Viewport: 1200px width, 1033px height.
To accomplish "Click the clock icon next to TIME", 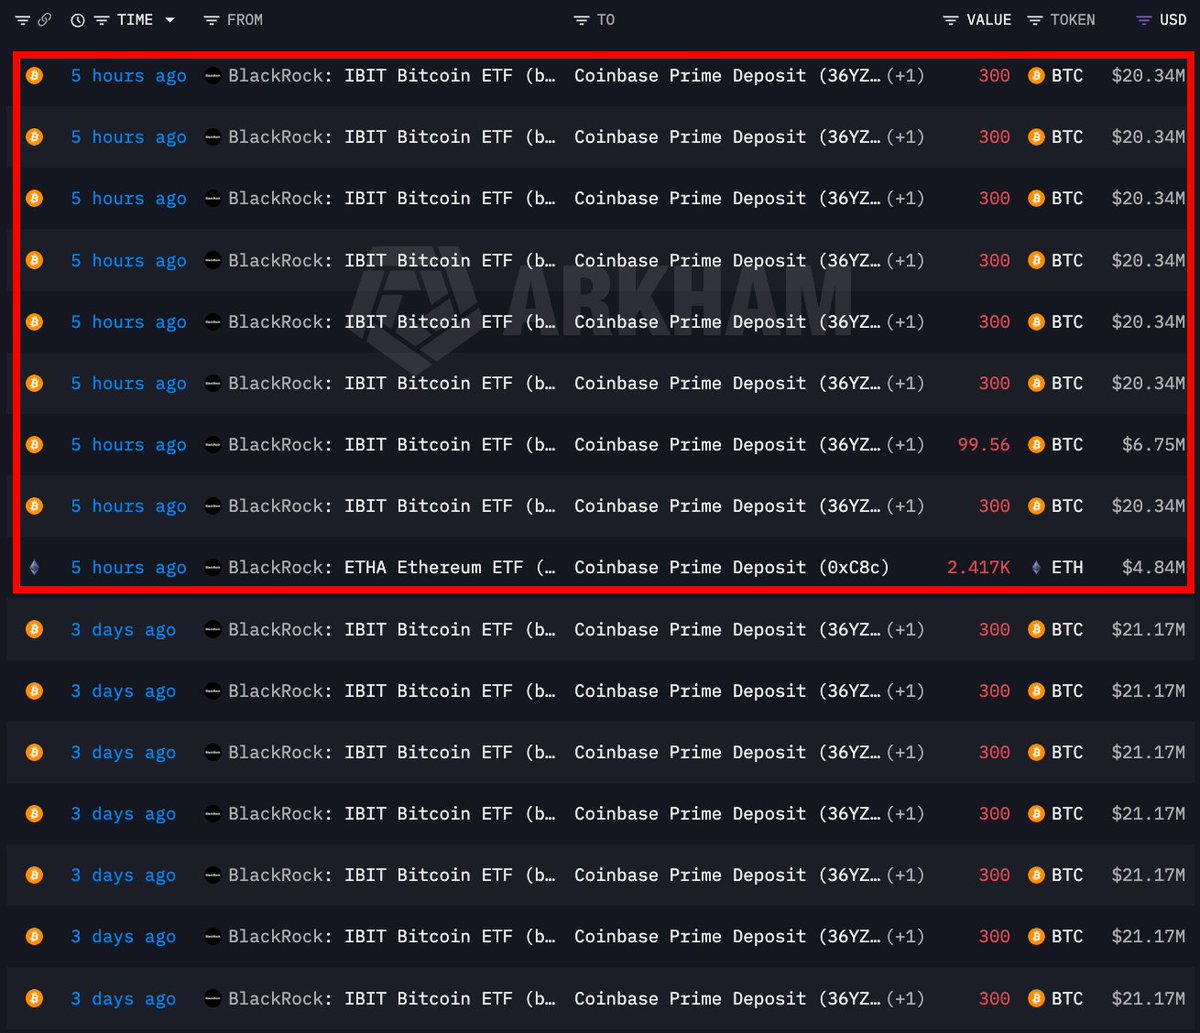I will (x=78, y=20).
